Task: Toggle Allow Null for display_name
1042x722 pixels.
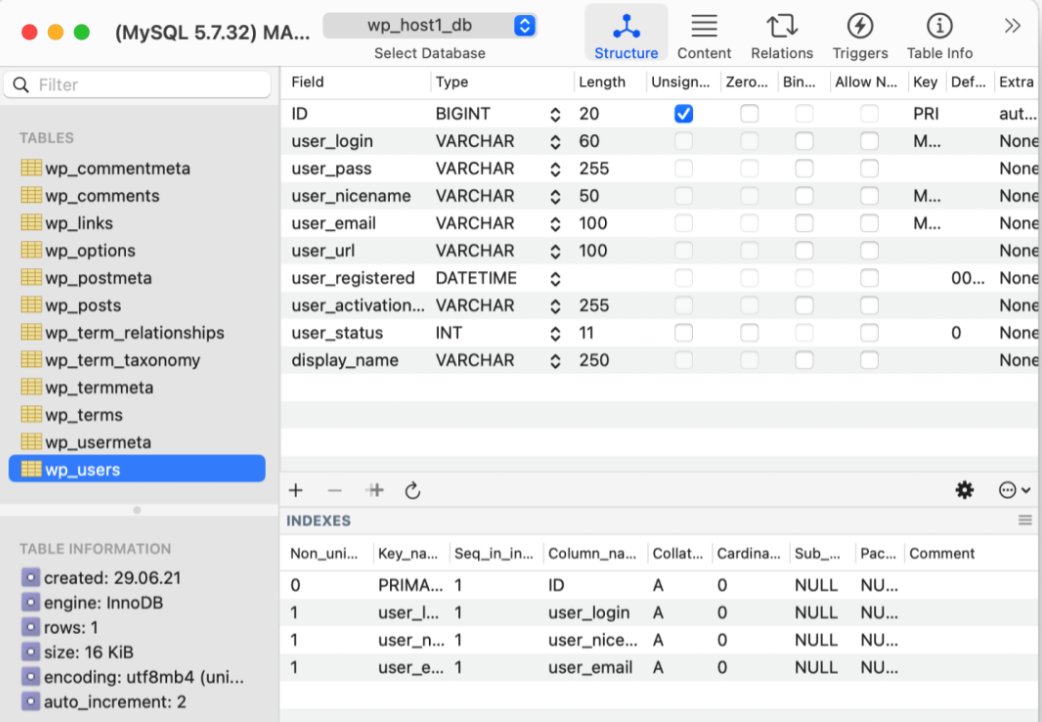Action: pos(869,360)
